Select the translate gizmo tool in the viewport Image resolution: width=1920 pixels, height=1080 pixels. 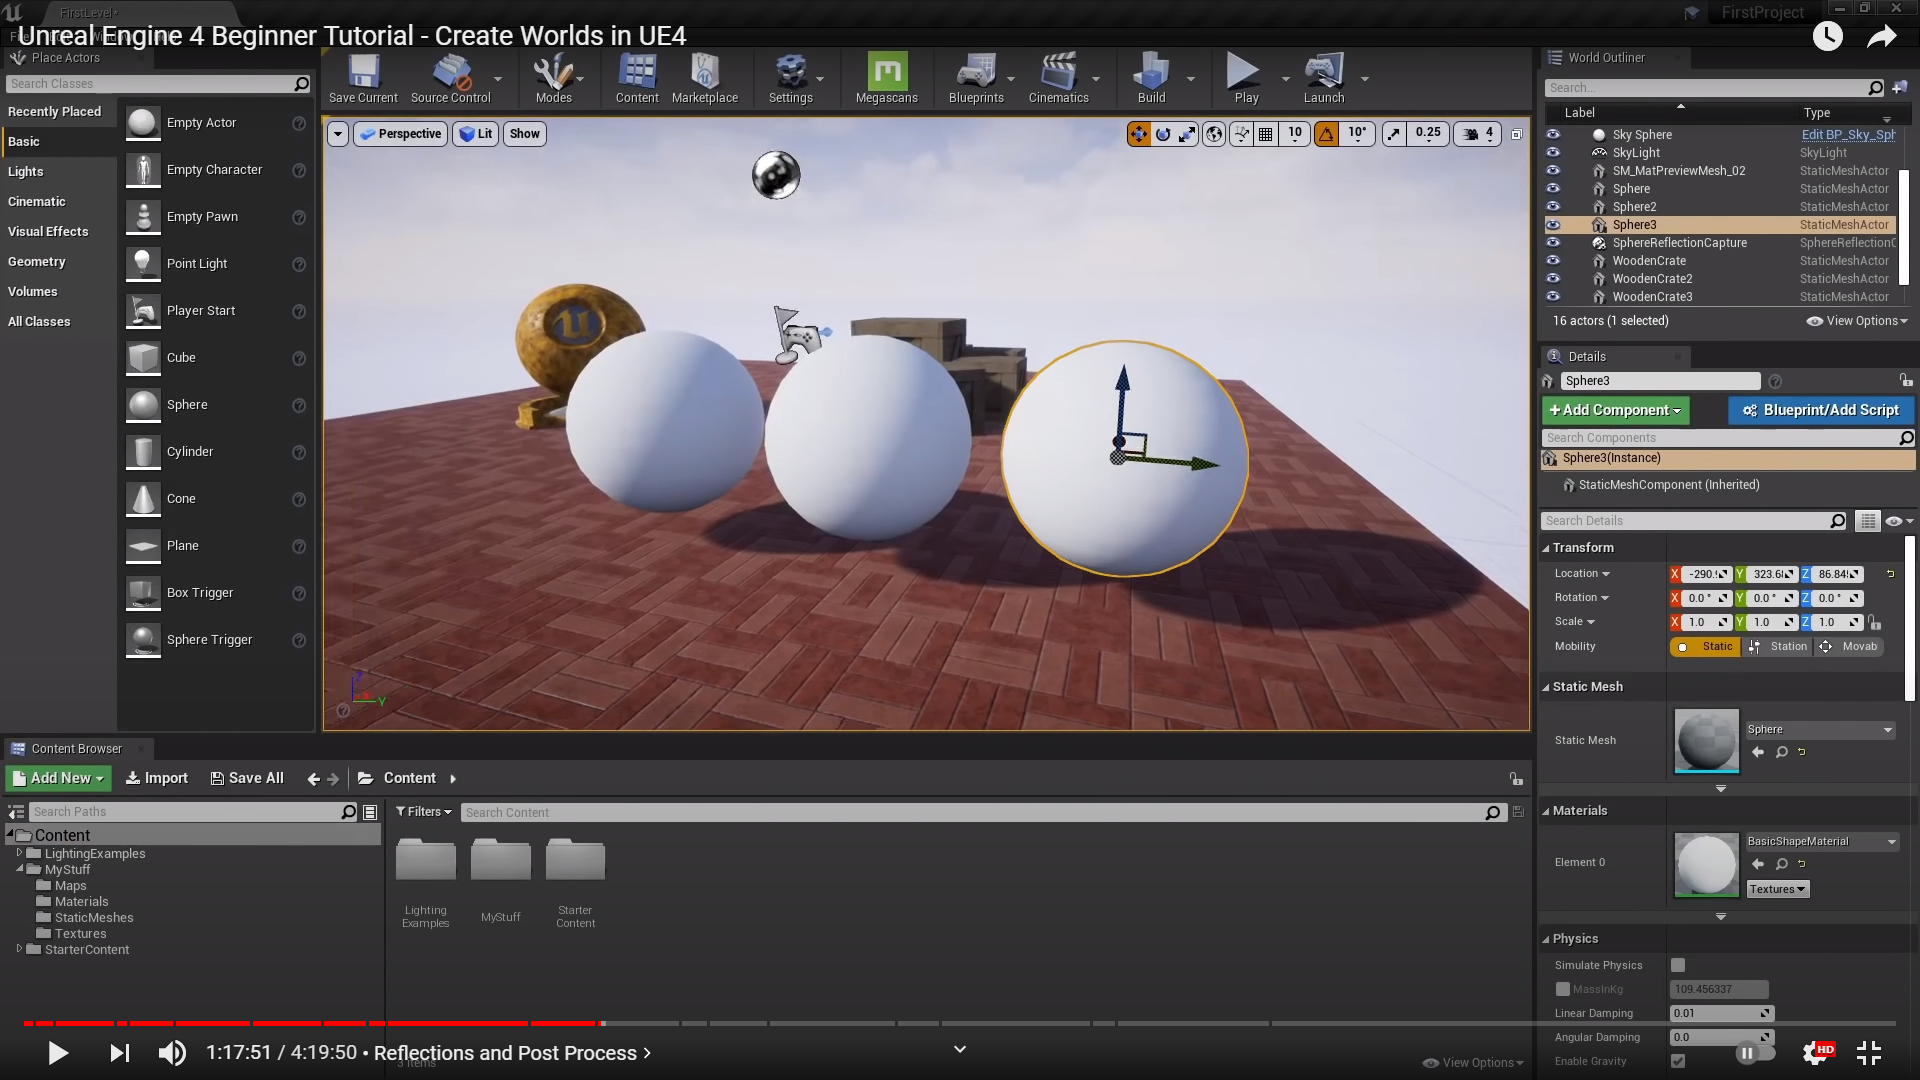pyautogui.click(x=1139, y=134)
